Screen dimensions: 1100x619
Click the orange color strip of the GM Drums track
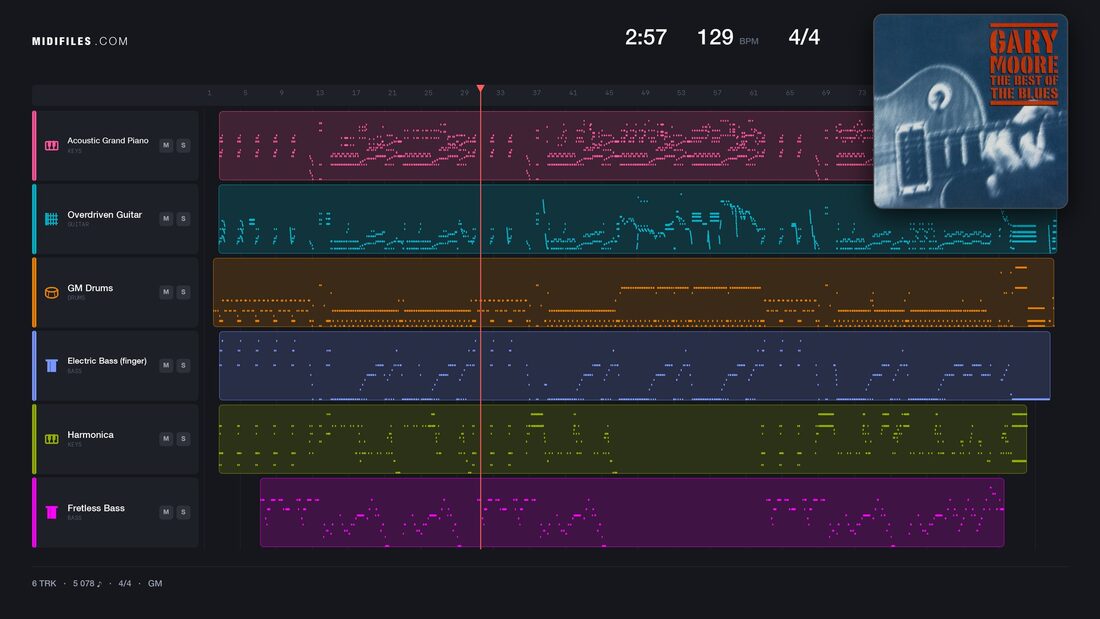[x=34, y=292]
